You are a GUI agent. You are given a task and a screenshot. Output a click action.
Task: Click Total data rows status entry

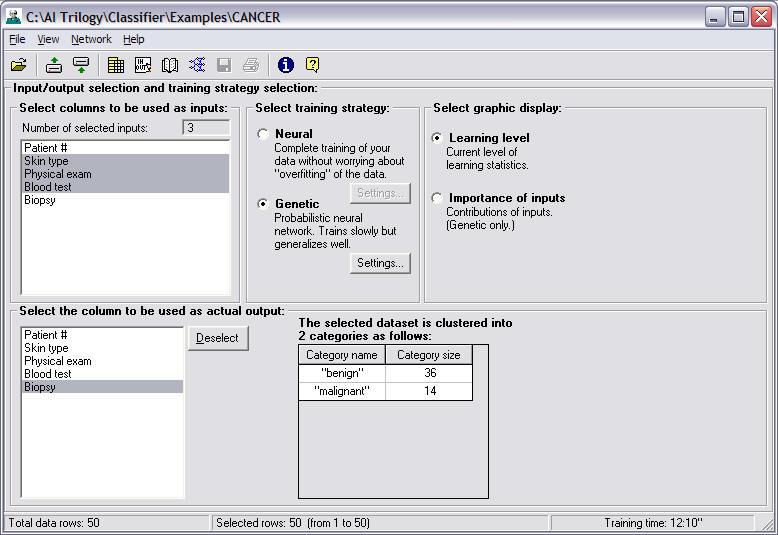pos(107,523)
